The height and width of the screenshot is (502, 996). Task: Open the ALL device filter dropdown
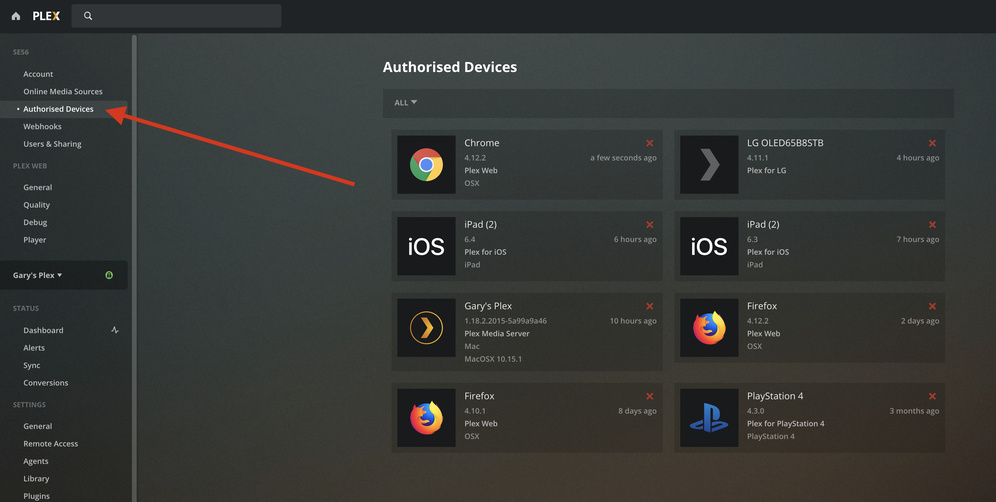[405, 102]
